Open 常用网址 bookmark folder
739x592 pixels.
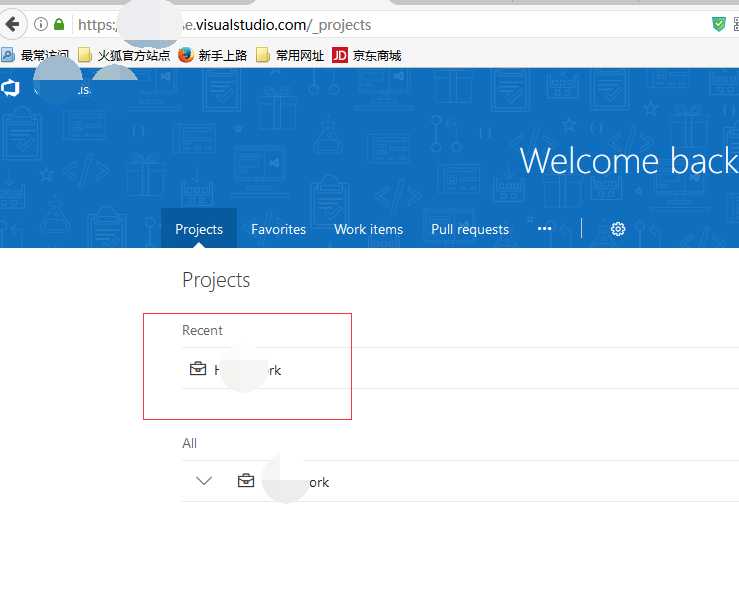coord(290,56)
